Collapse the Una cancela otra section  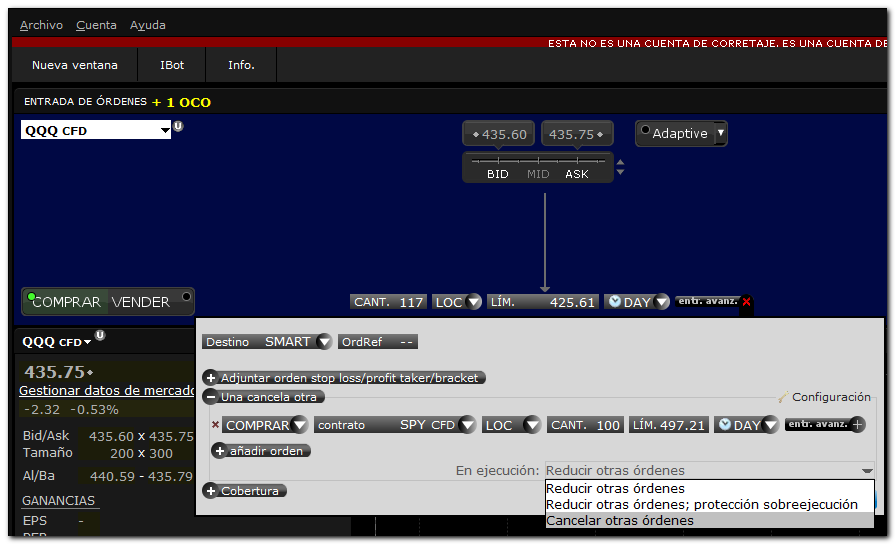210,397
